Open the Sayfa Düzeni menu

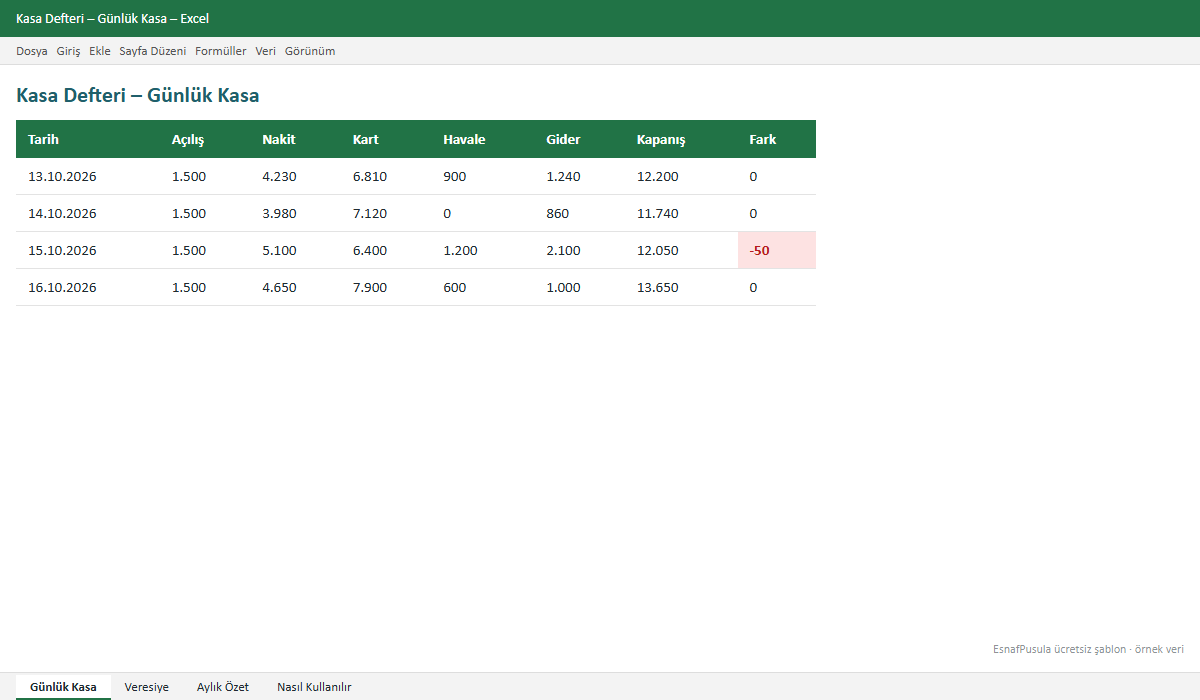(x=153, y=51)
